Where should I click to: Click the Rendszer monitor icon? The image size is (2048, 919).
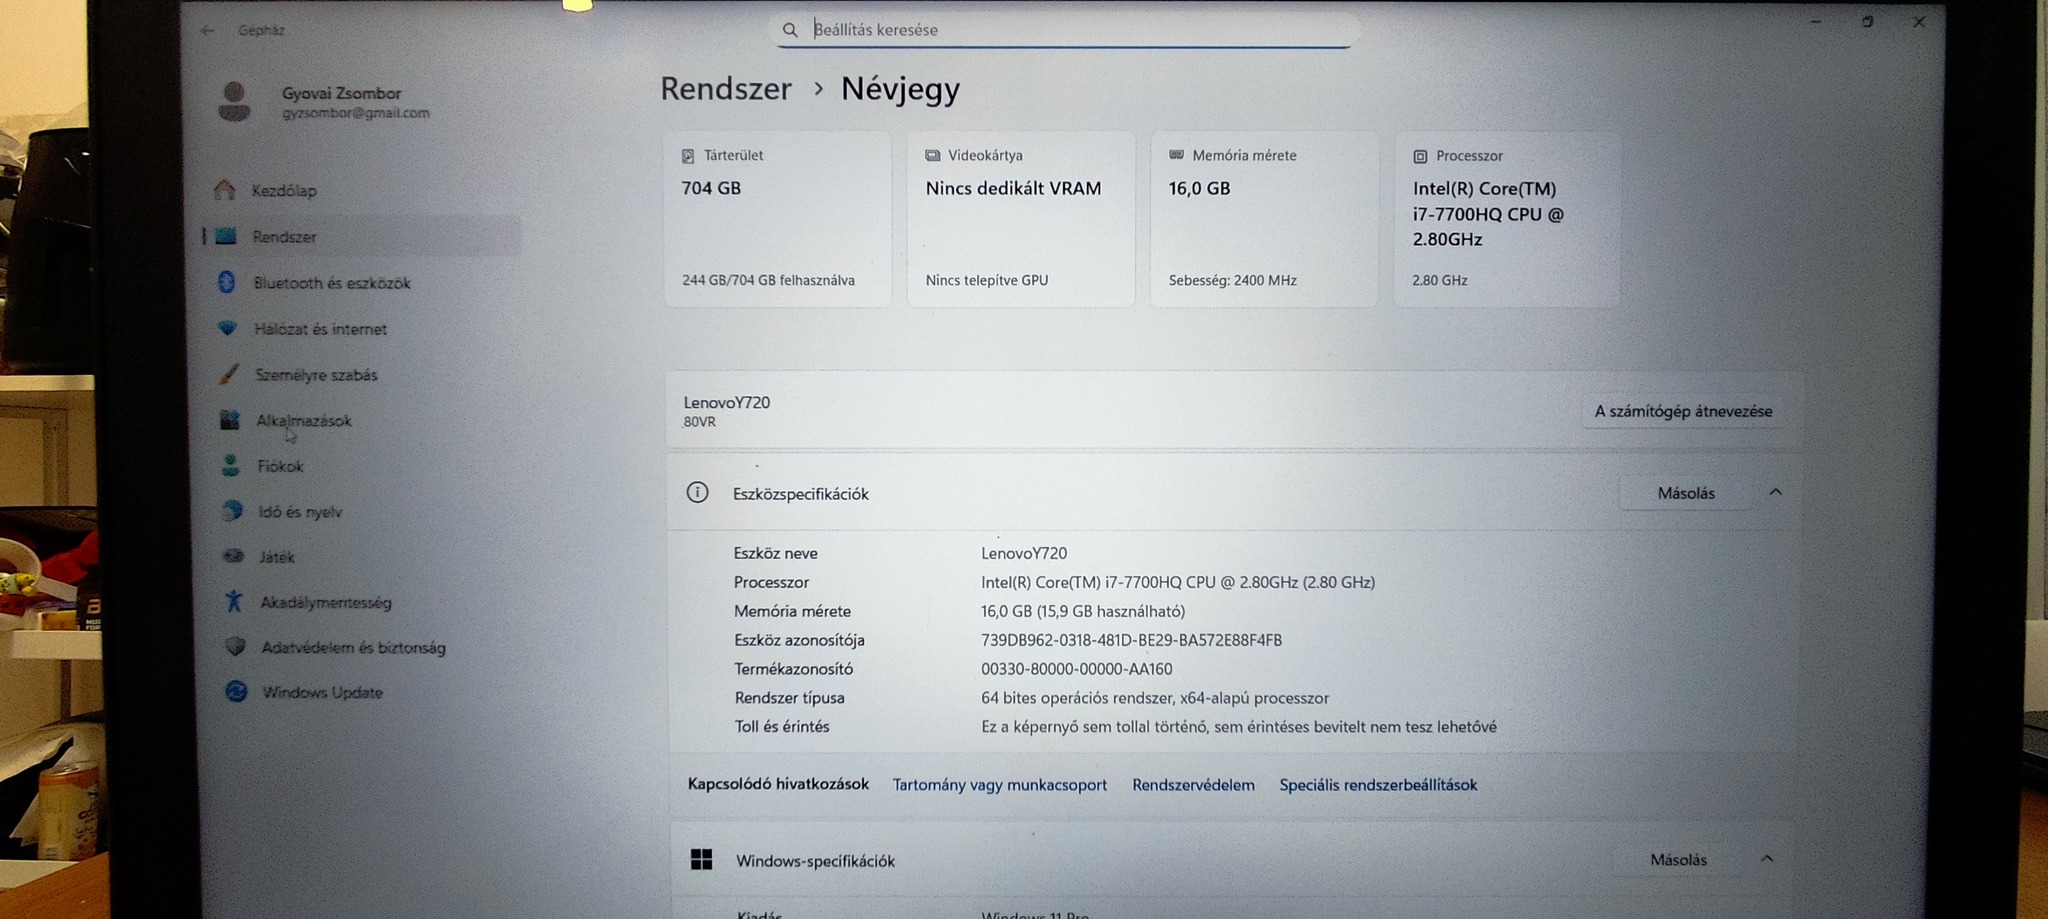226,236
